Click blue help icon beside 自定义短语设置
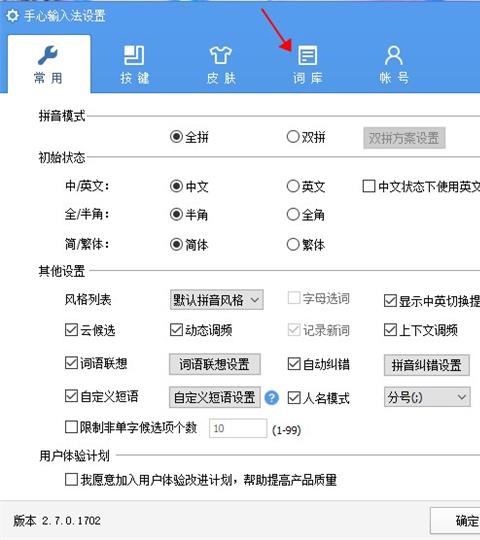480x540 pixels. 272,398
